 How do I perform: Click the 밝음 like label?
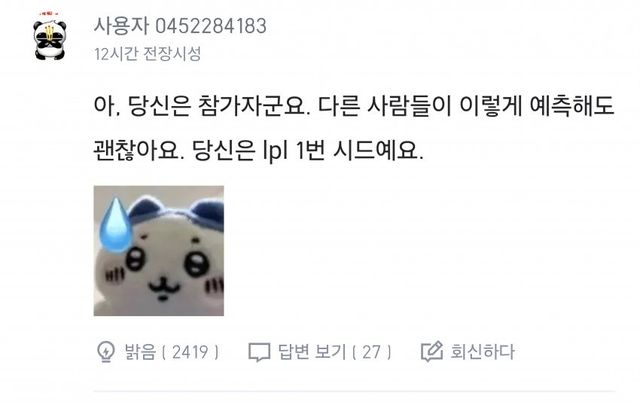pyautogui.click(x=140, y=352)
